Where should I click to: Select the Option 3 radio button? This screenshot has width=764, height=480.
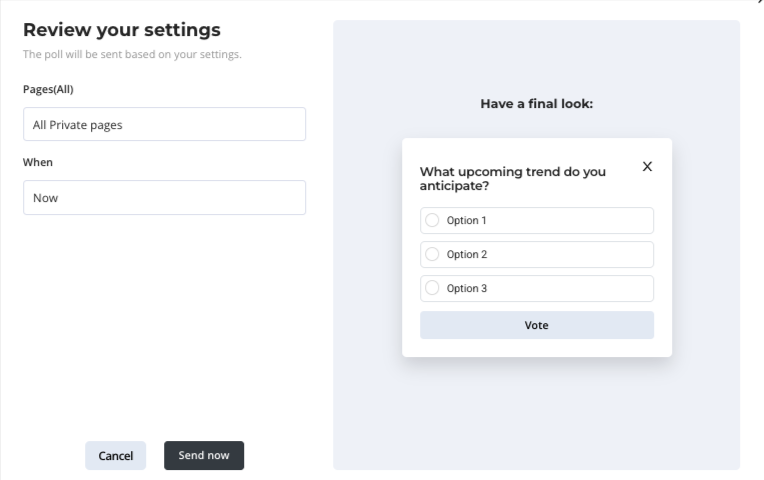432,288
